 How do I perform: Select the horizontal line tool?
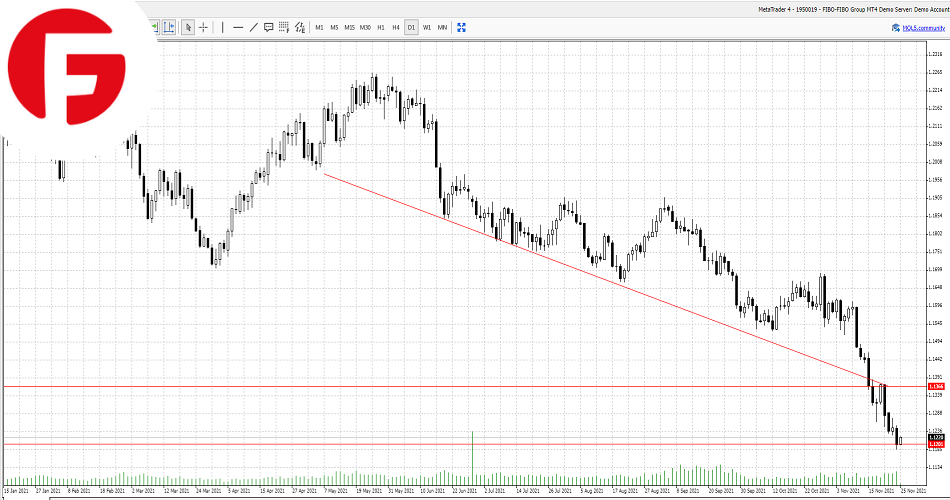tap(238, 27)
